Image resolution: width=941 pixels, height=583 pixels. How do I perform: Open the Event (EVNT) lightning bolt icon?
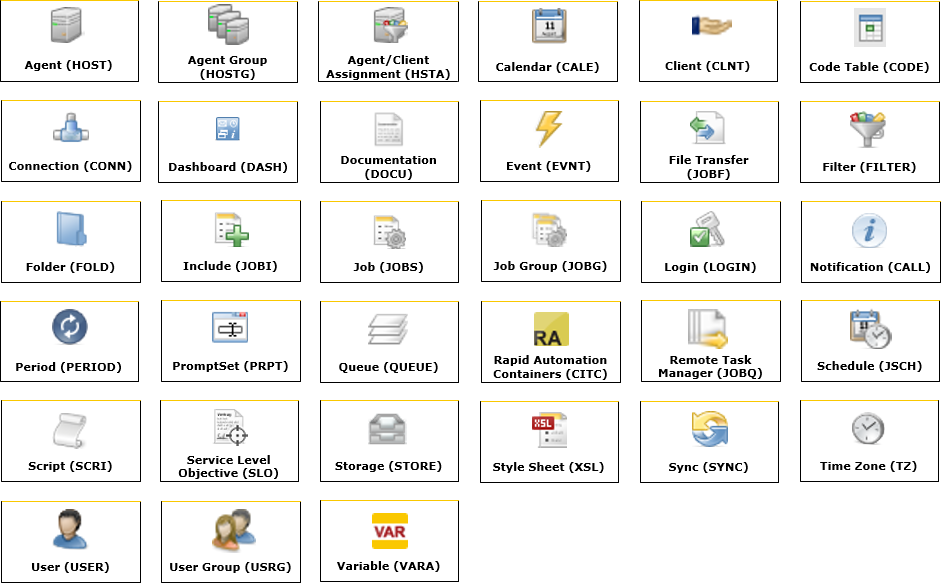549,128
